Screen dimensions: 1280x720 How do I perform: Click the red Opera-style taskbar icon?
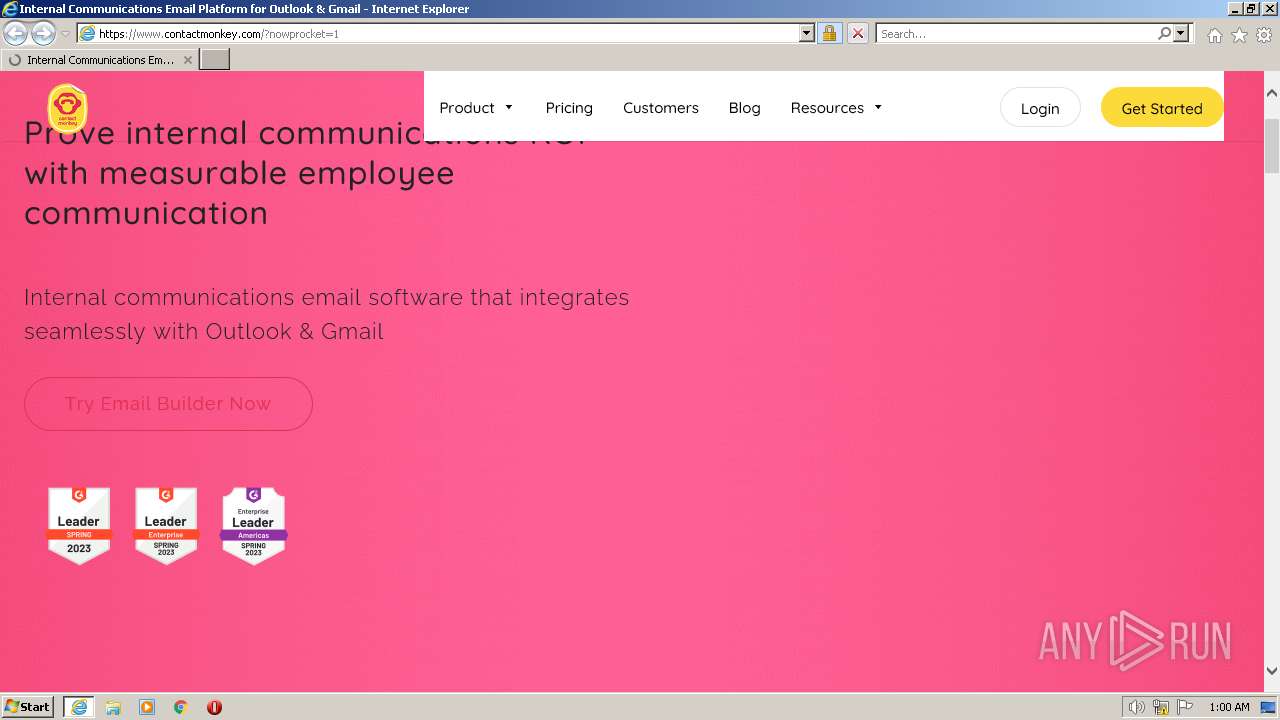[214, 707]
